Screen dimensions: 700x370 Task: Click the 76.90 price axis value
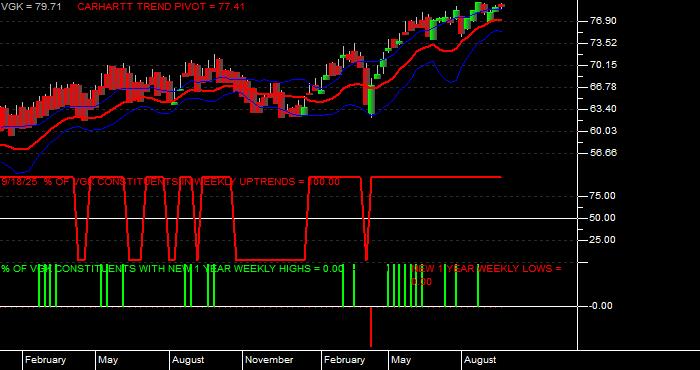point(603,21)
